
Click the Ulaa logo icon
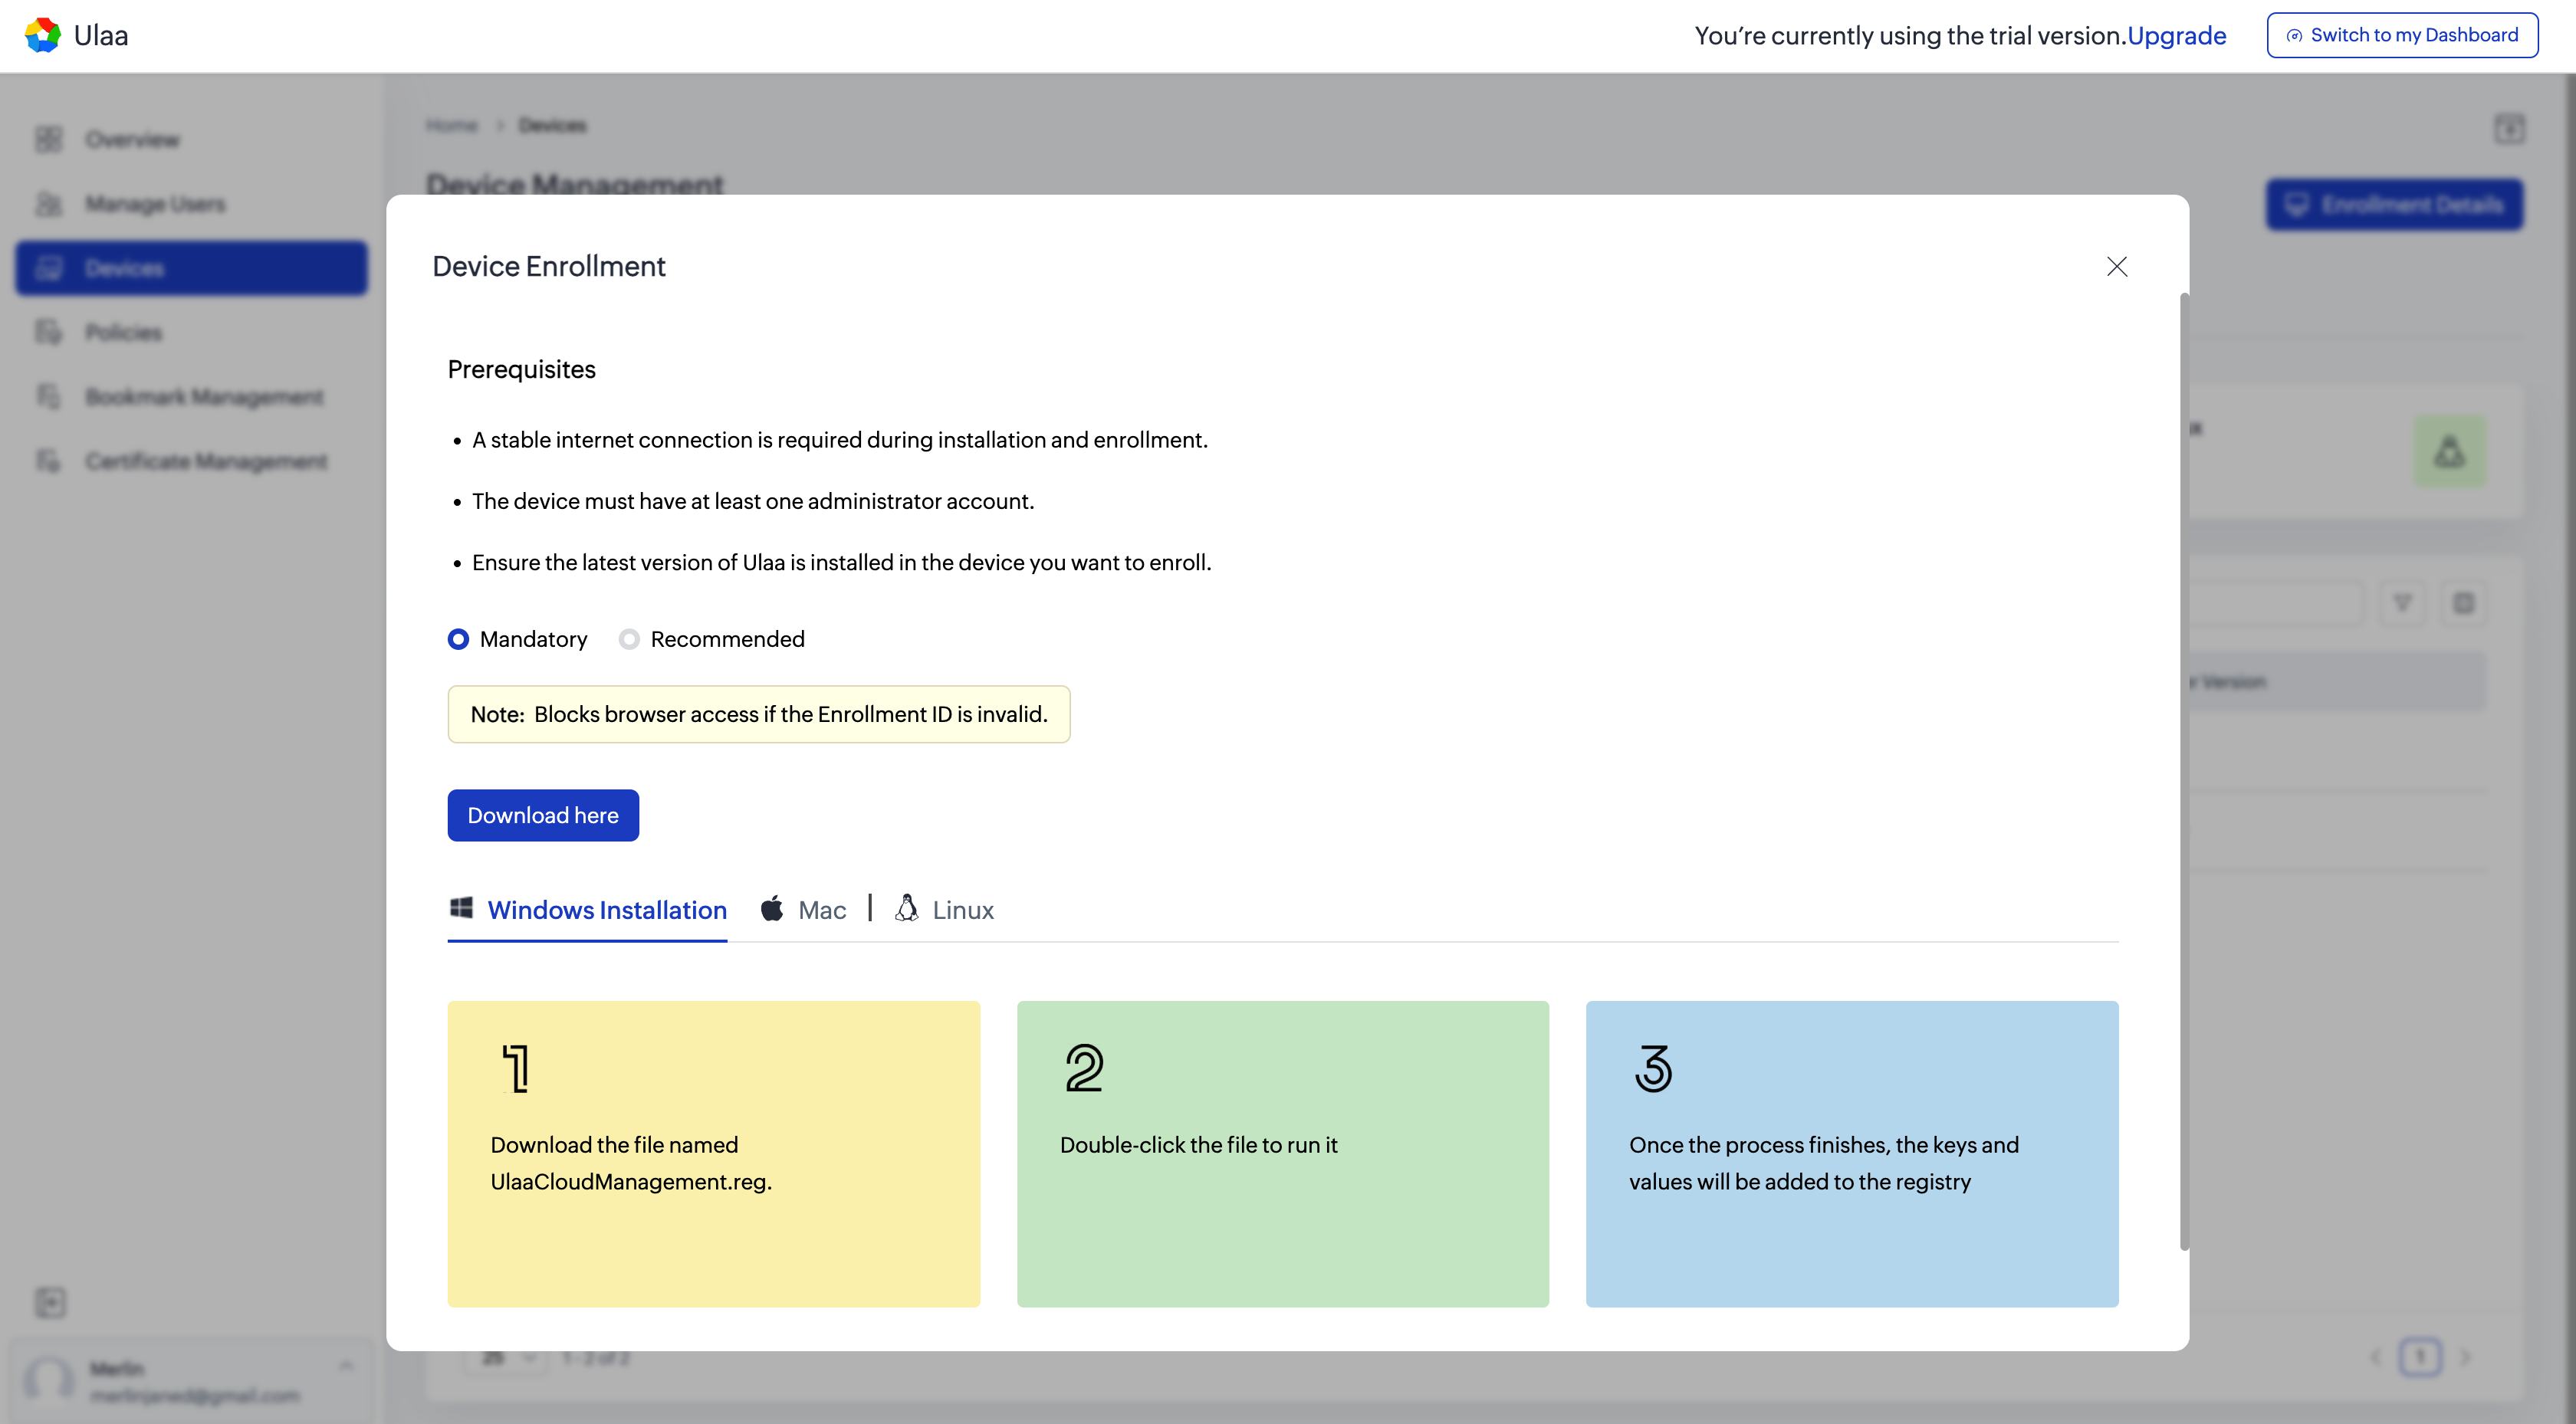pyautogui.click(x=42, y=35)
